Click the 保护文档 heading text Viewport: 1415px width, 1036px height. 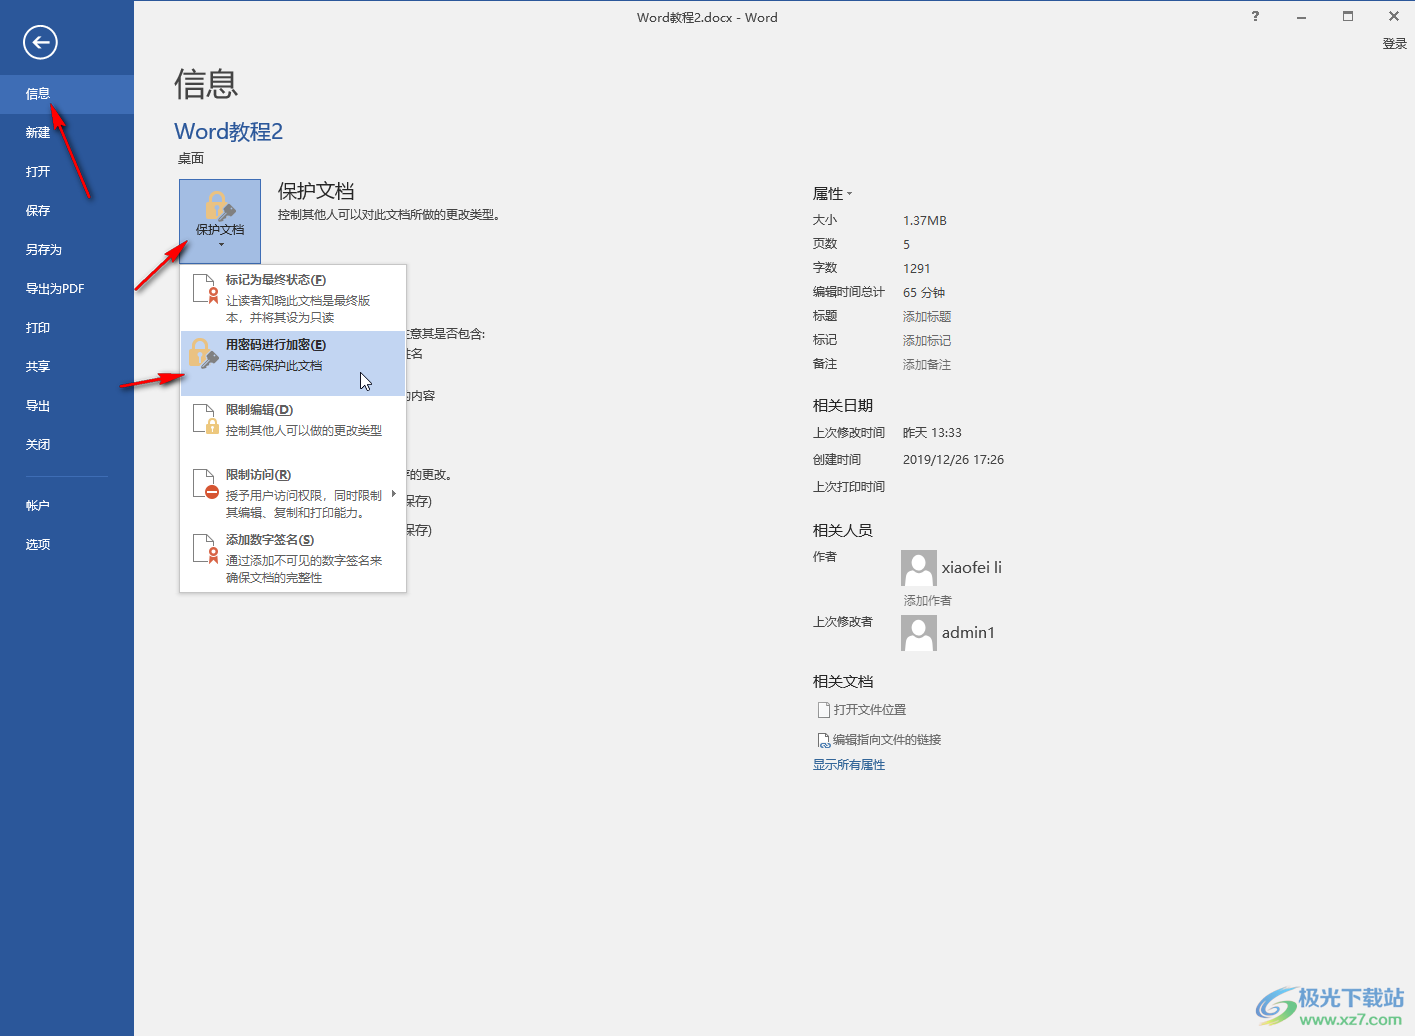(316, 191)
